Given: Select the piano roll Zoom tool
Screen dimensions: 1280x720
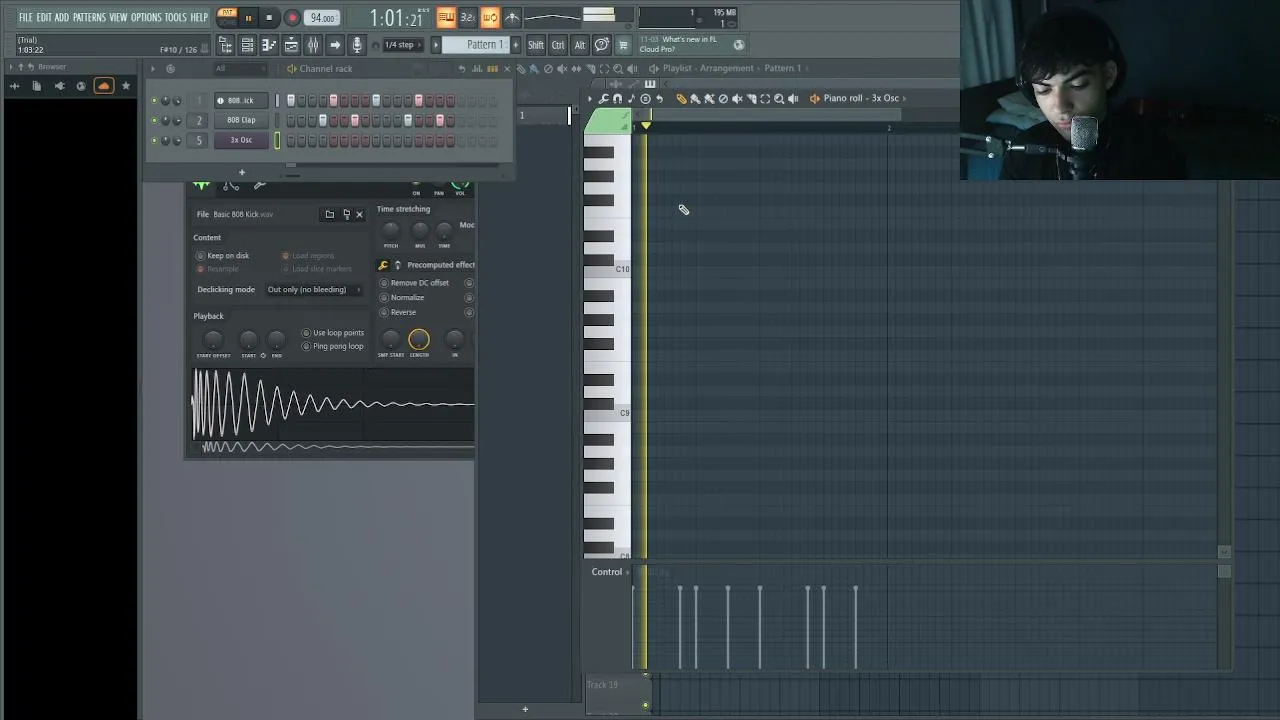Looking at the screenshot, I should coord(779,98).
